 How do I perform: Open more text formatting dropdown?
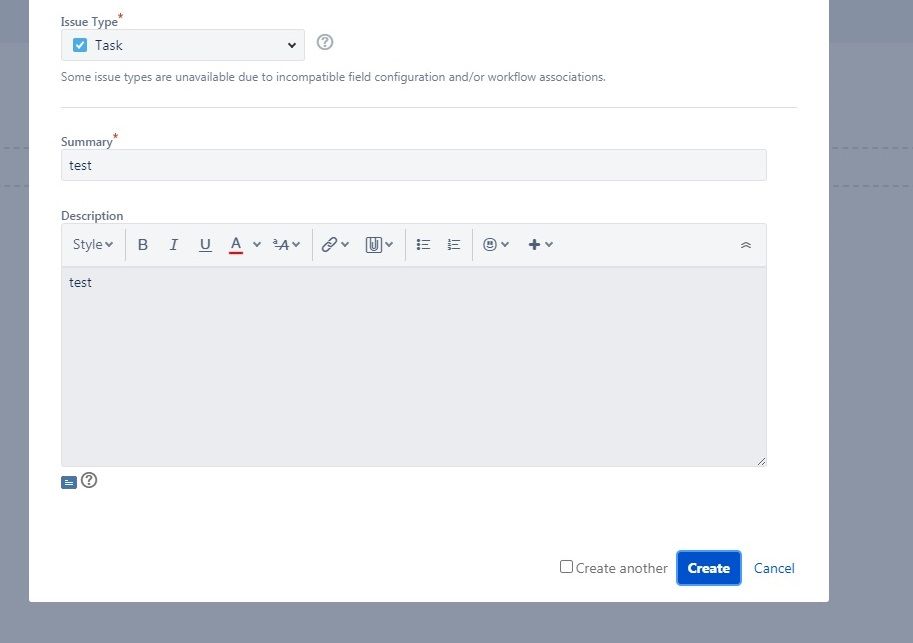point(286,245)
